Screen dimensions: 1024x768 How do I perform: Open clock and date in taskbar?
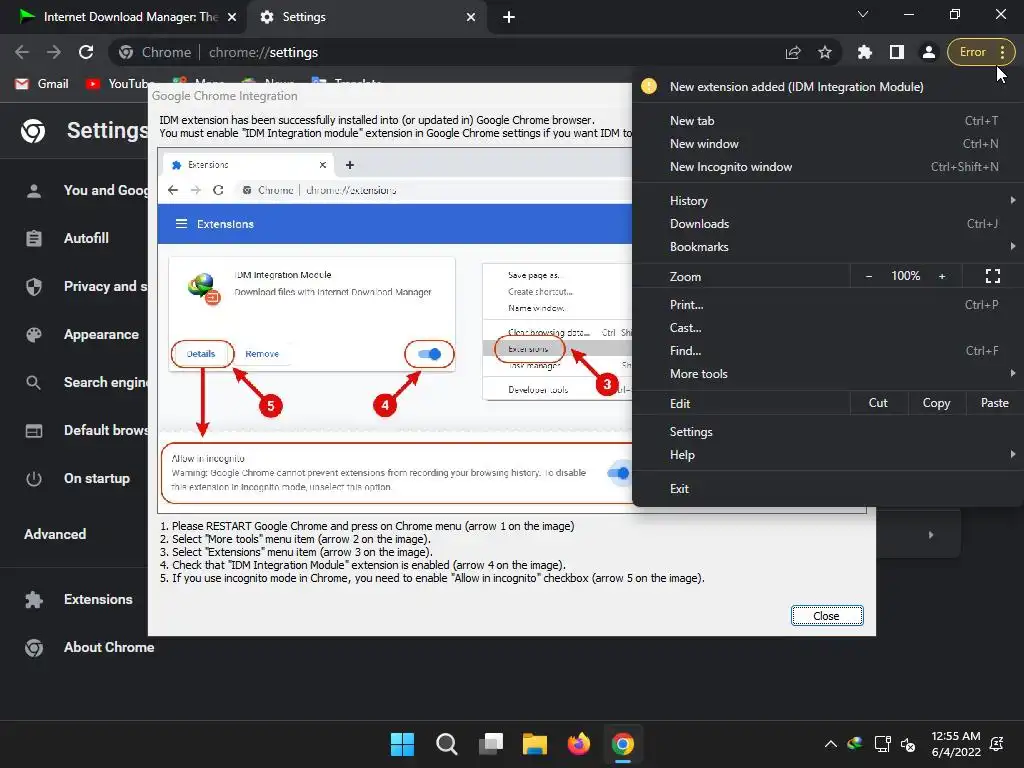[956, 744]
